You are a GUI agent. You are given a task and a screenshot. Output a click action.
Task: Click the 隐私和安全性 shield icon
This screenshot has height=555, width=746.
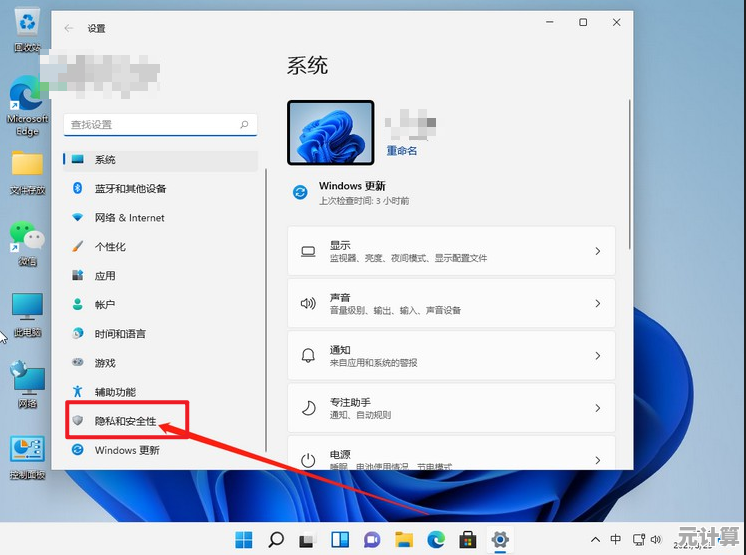pos(78,421)
